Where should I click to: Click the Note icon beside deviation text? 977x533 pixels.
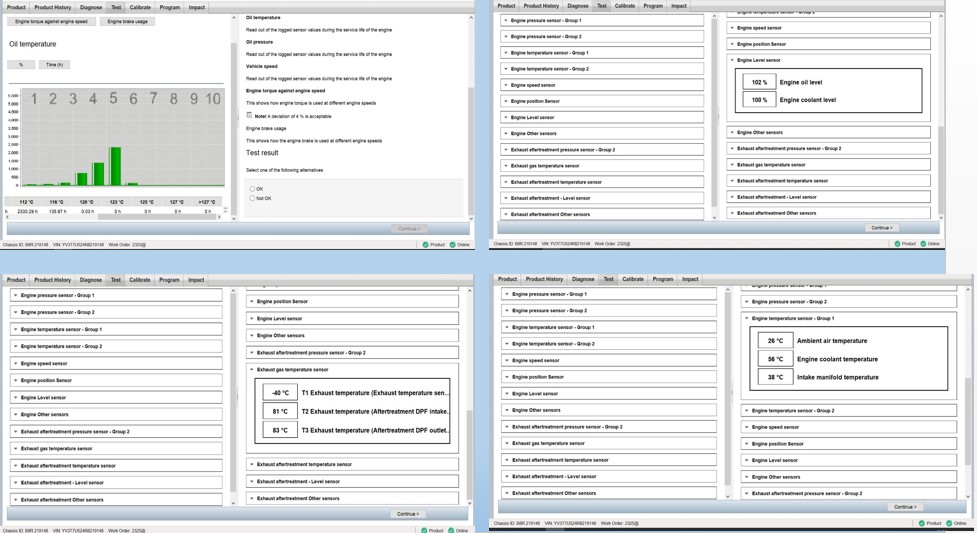tap(249, 115)
